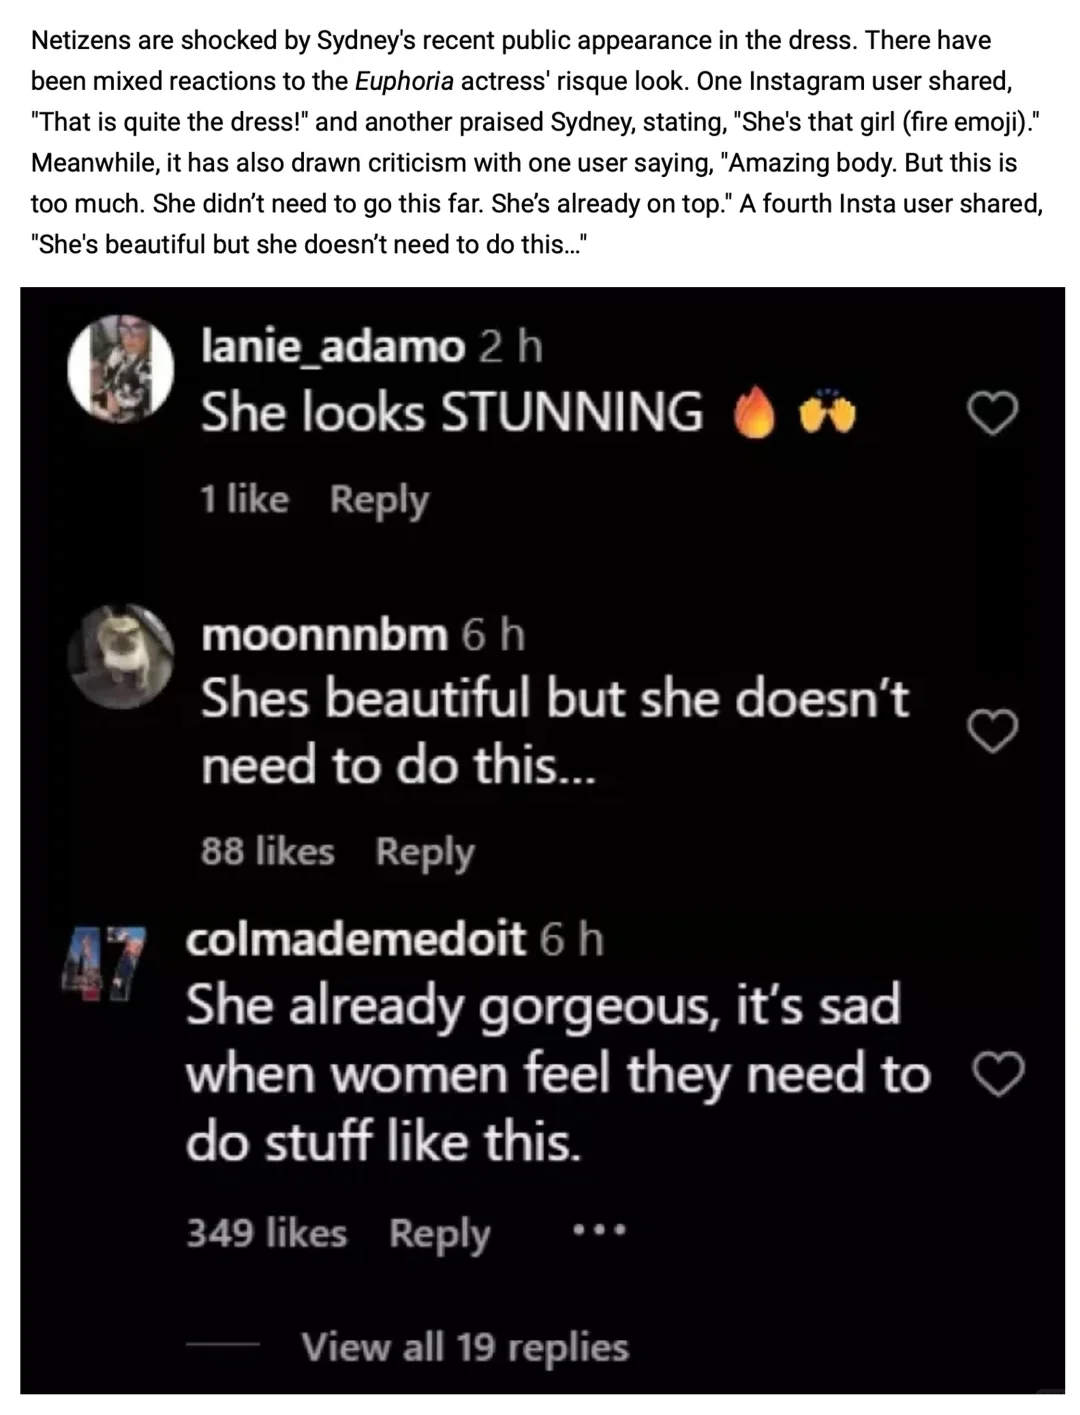Expand View all 19 replies
Viewport: 1080px width, 1415px height.
click(x=465, y=1347)
